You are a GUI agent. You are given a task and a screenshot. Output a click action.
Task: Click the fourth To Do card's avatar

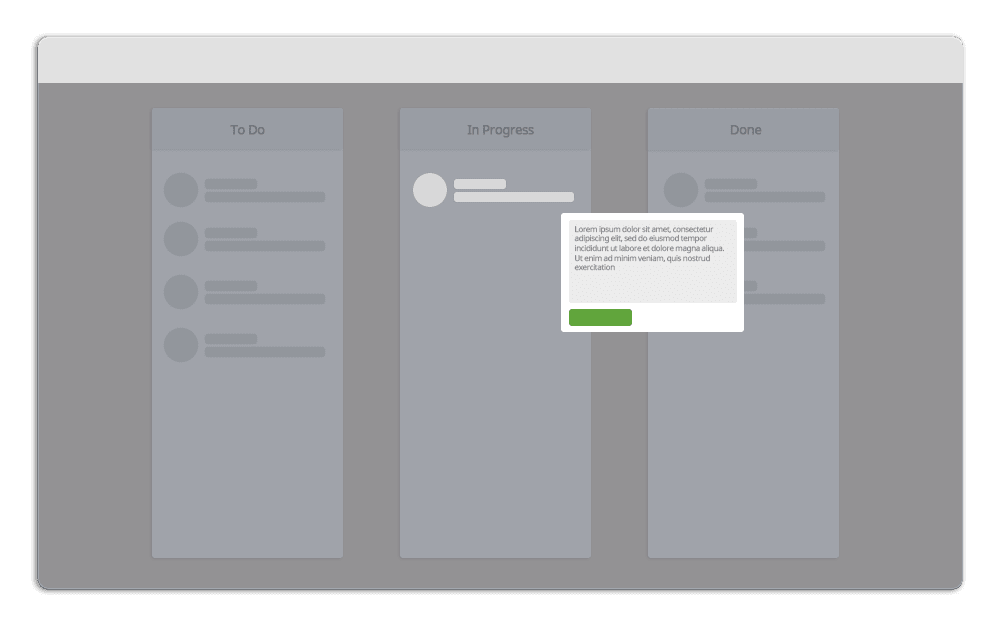[181, 345]
